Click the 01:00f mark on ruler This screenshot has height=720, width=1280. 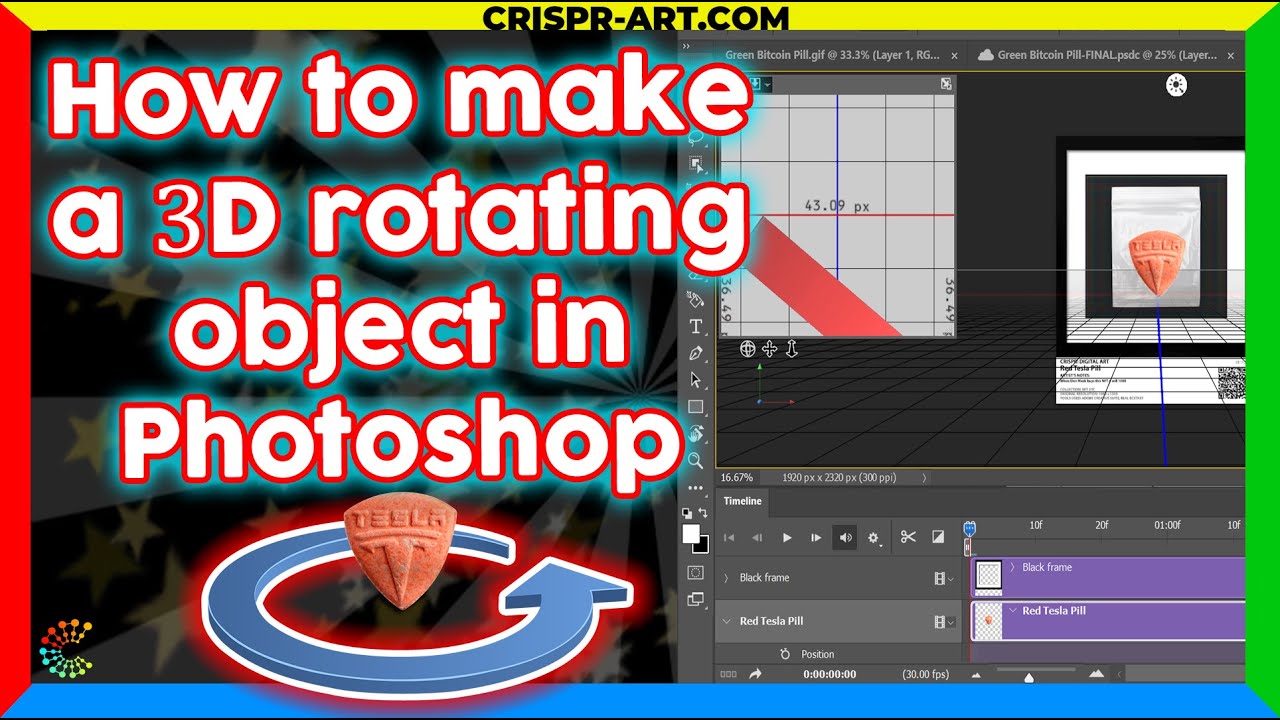point(1167,525)
